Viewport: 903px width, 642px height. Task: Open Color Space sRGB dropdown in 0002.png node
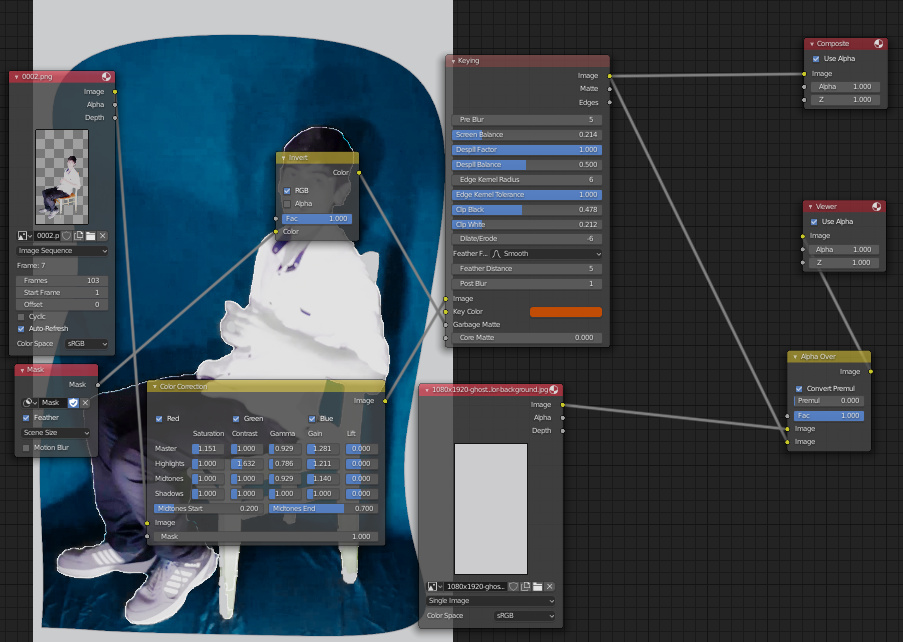pos(87,344)
